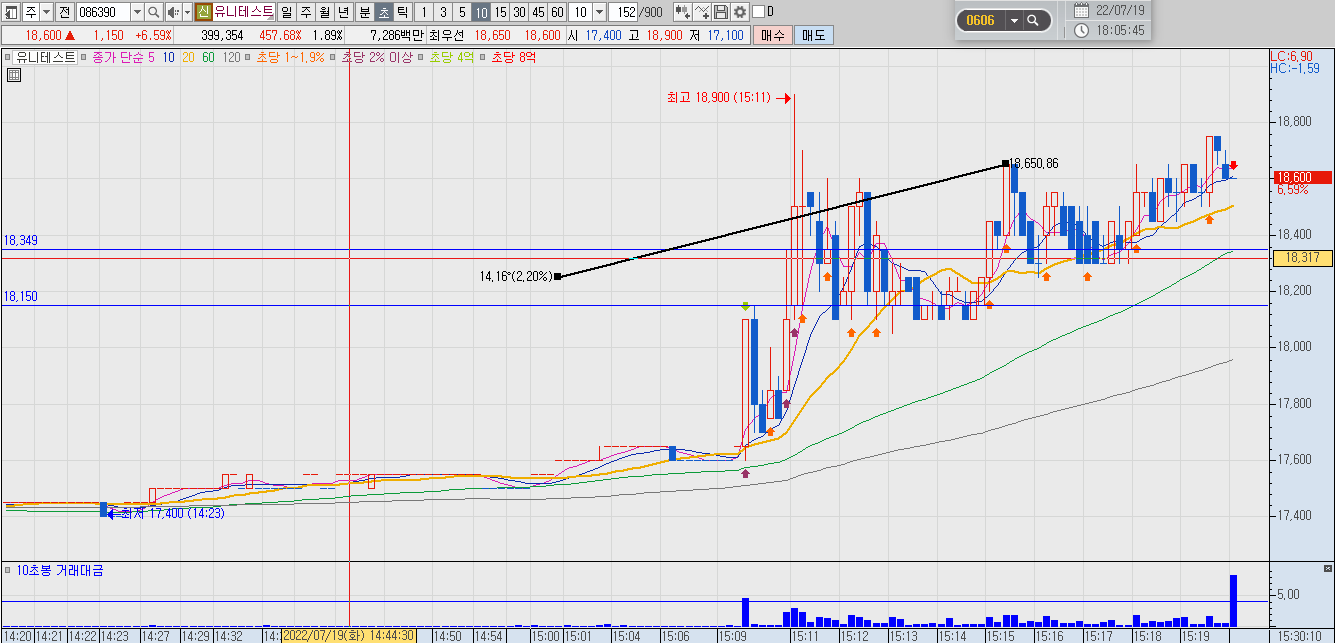1335x643 pixels.
Task: Click the 초당 1~1.9% legend label
Action: click(x=290, y=57)
